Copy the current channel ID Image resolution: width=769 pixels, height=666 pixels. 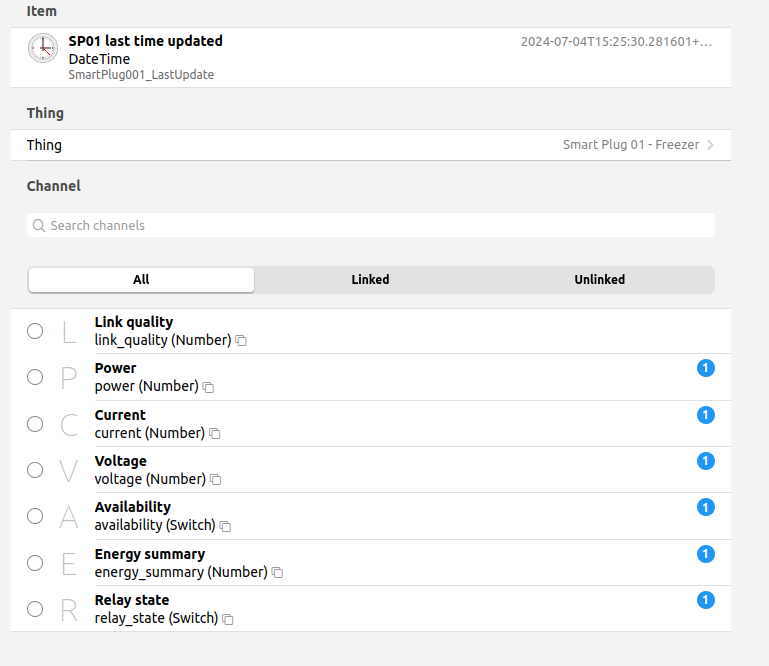pyautogui.click(x=215, y=434)
